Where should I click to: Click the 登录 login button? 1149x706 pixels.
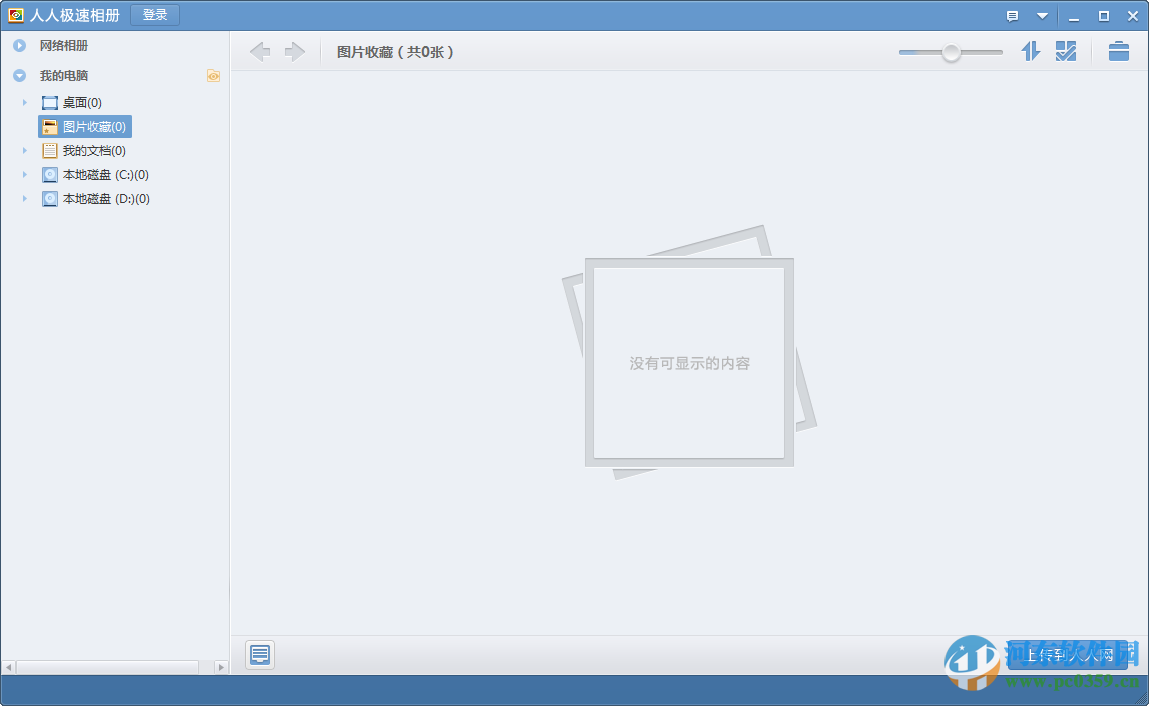pyautogui.click(x=154, y=15)
